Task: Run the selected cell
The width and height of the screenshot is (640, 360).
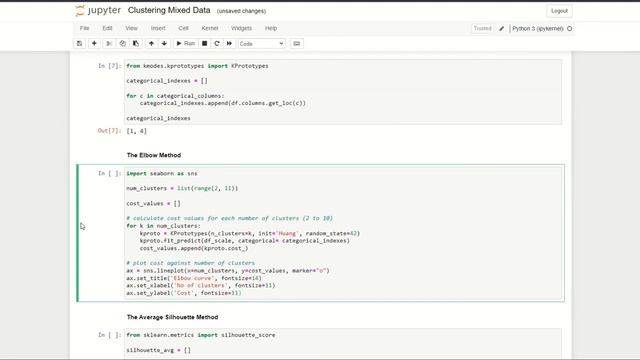Action: pos(185,43)
